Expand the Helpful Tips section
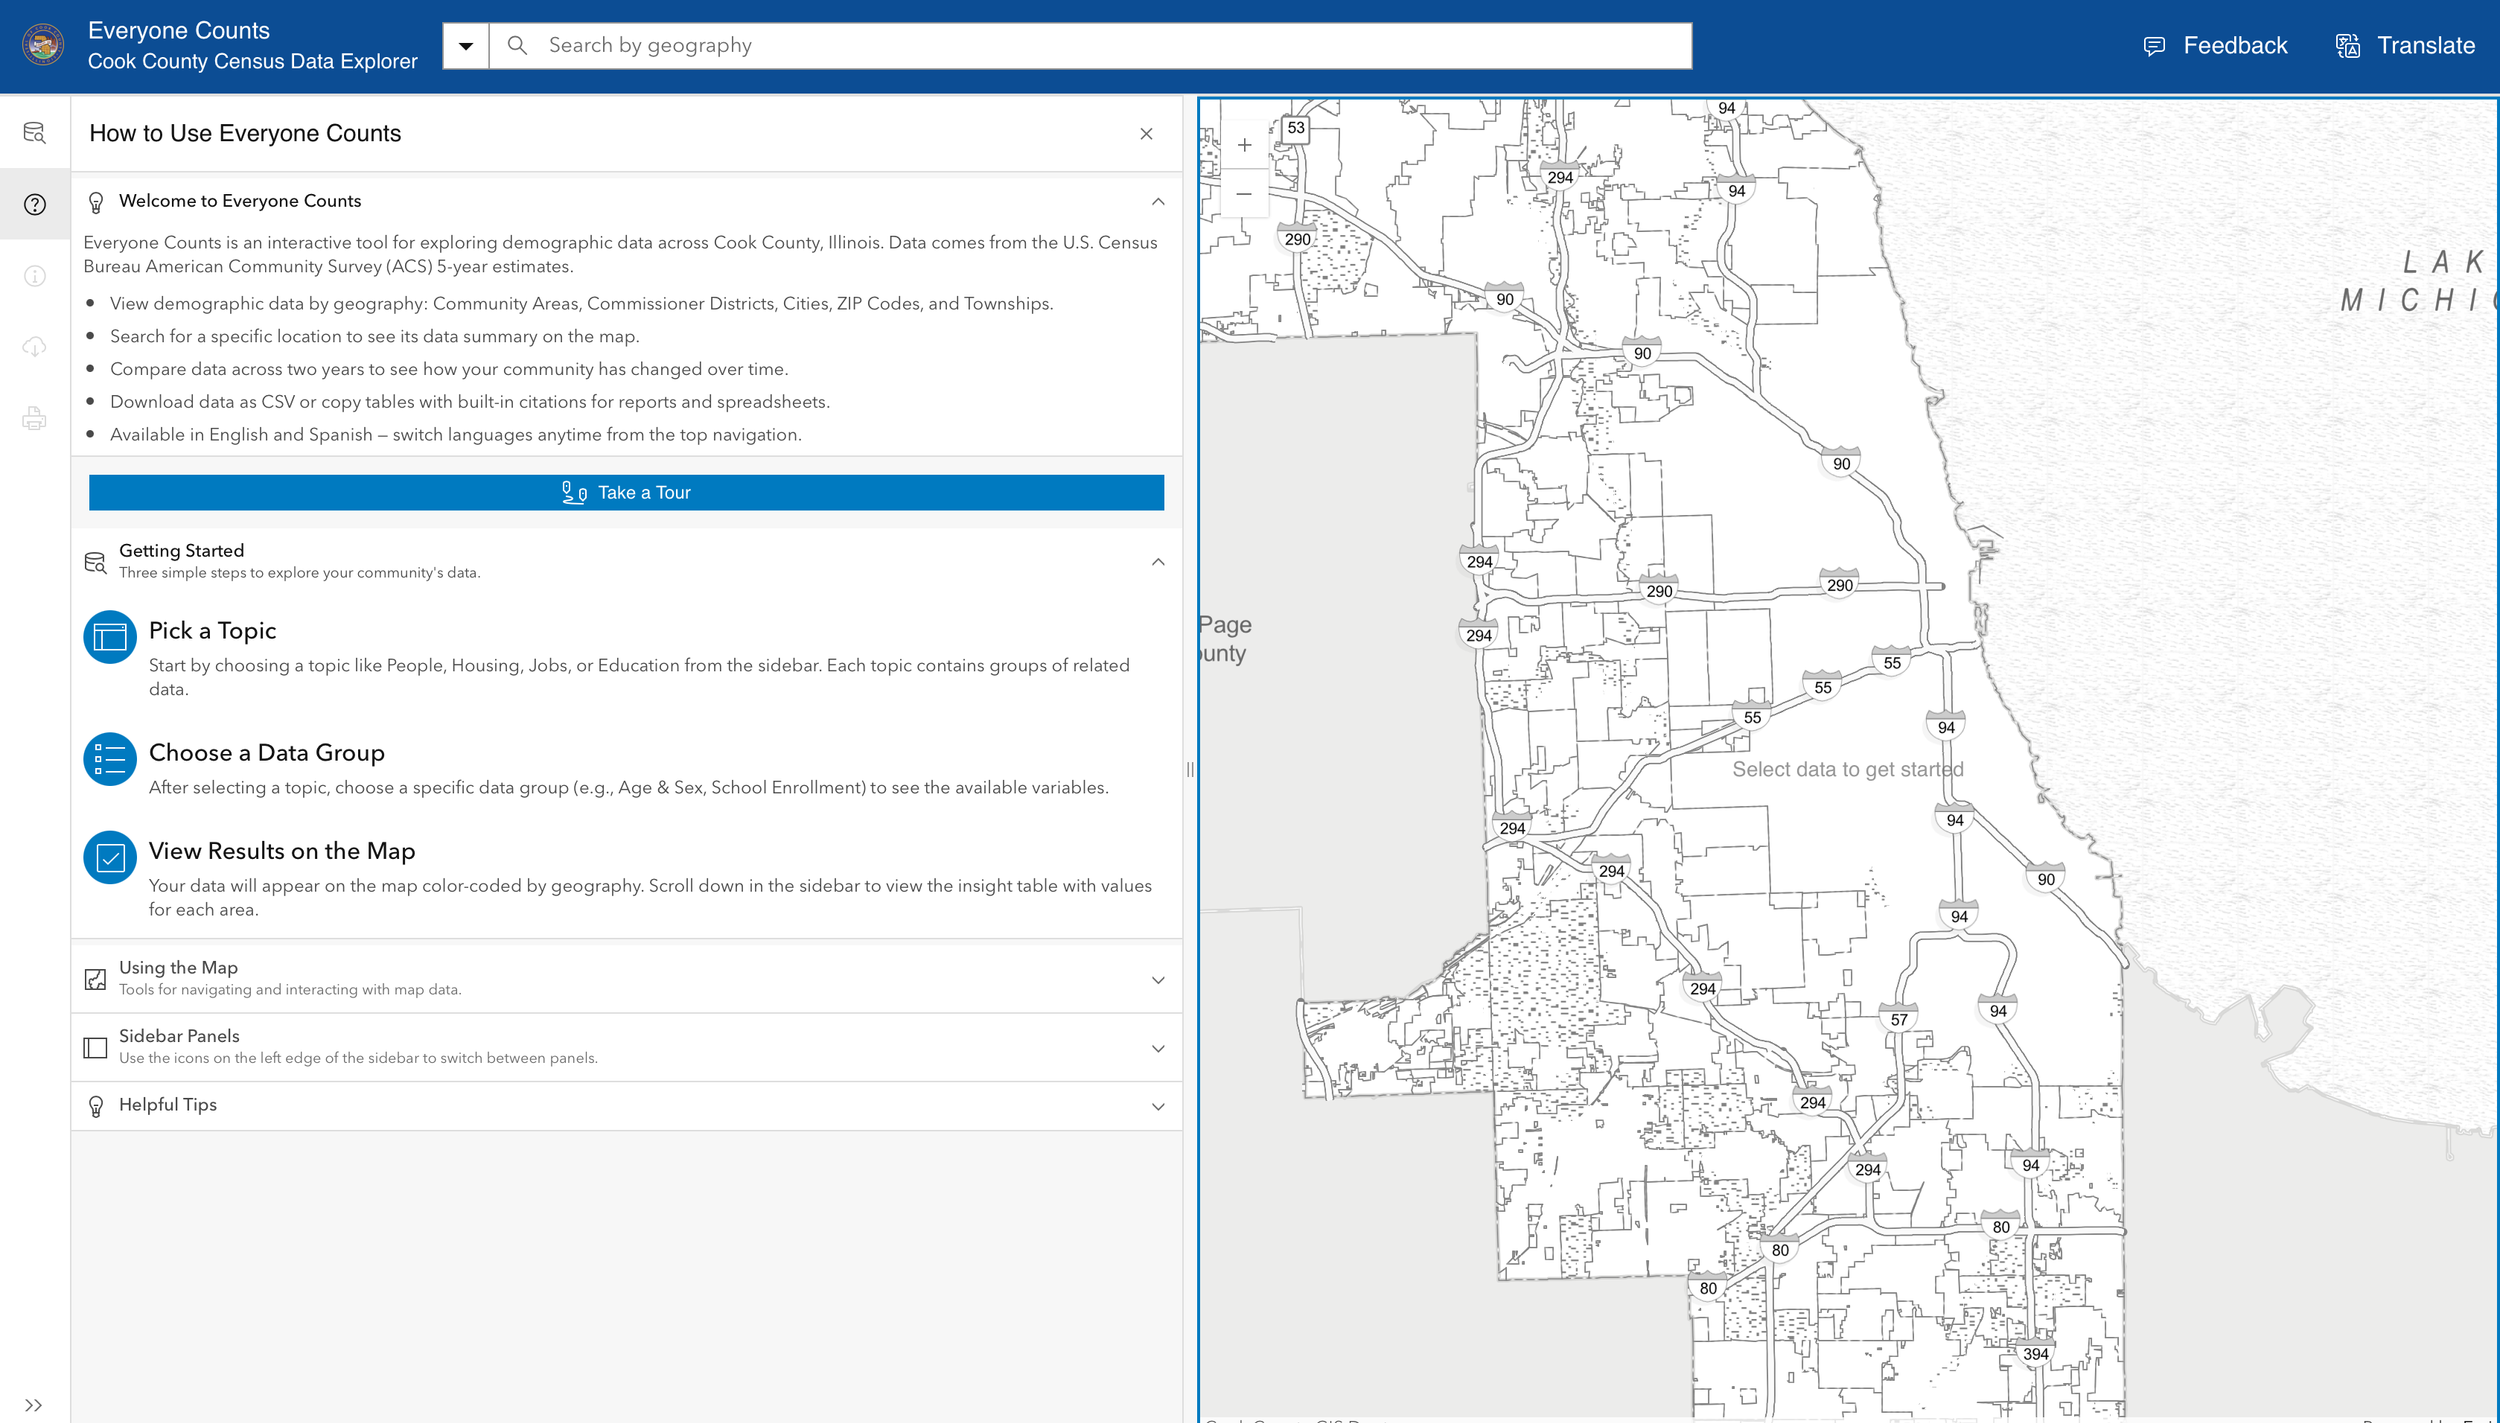The height and width of the screenshot is (1423, 2500). click(1158, 1106)
